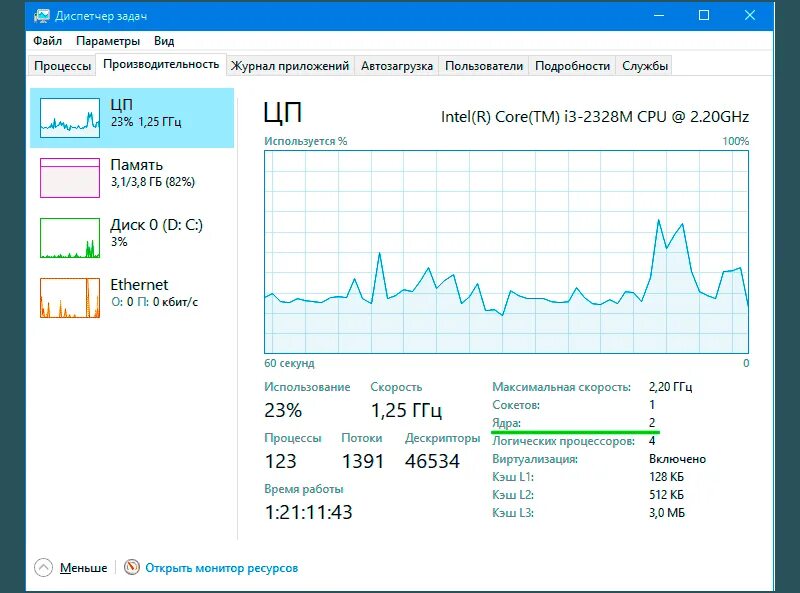Switch to the Службы tab
Screen dimensions: 800x593
[645, 66]
